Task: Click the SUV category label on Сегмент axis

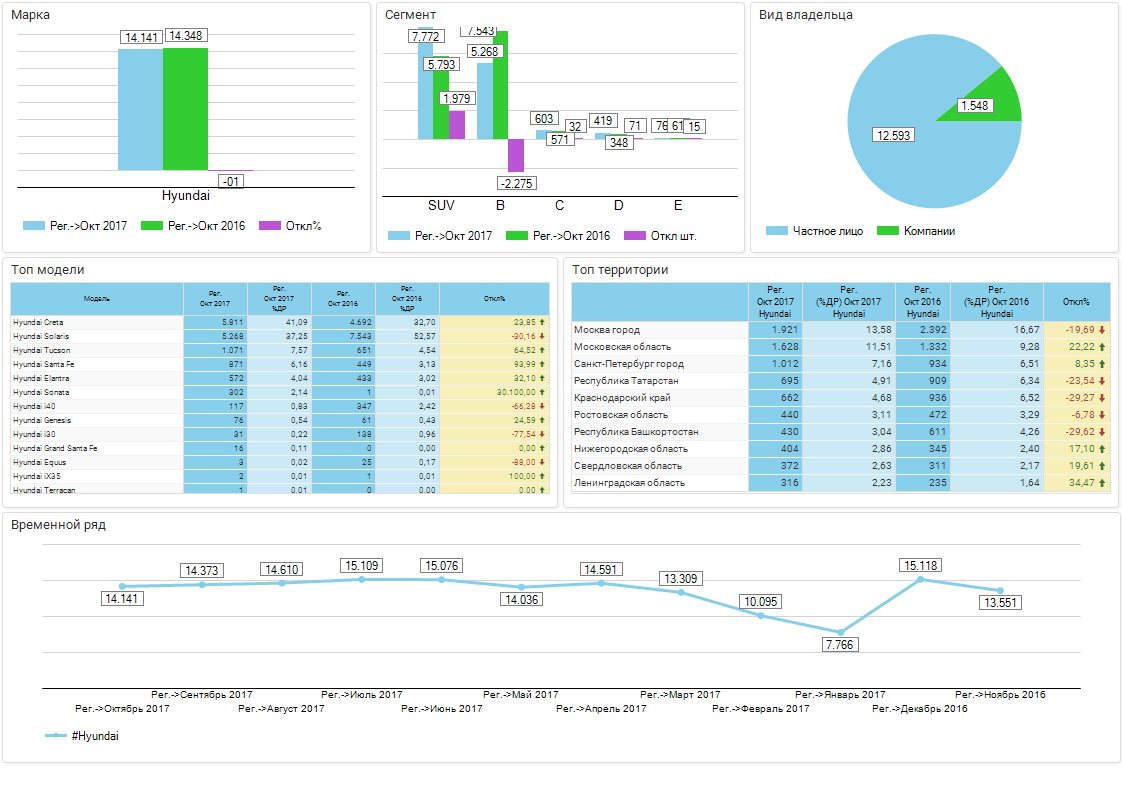Action: (x=441, y=205)
